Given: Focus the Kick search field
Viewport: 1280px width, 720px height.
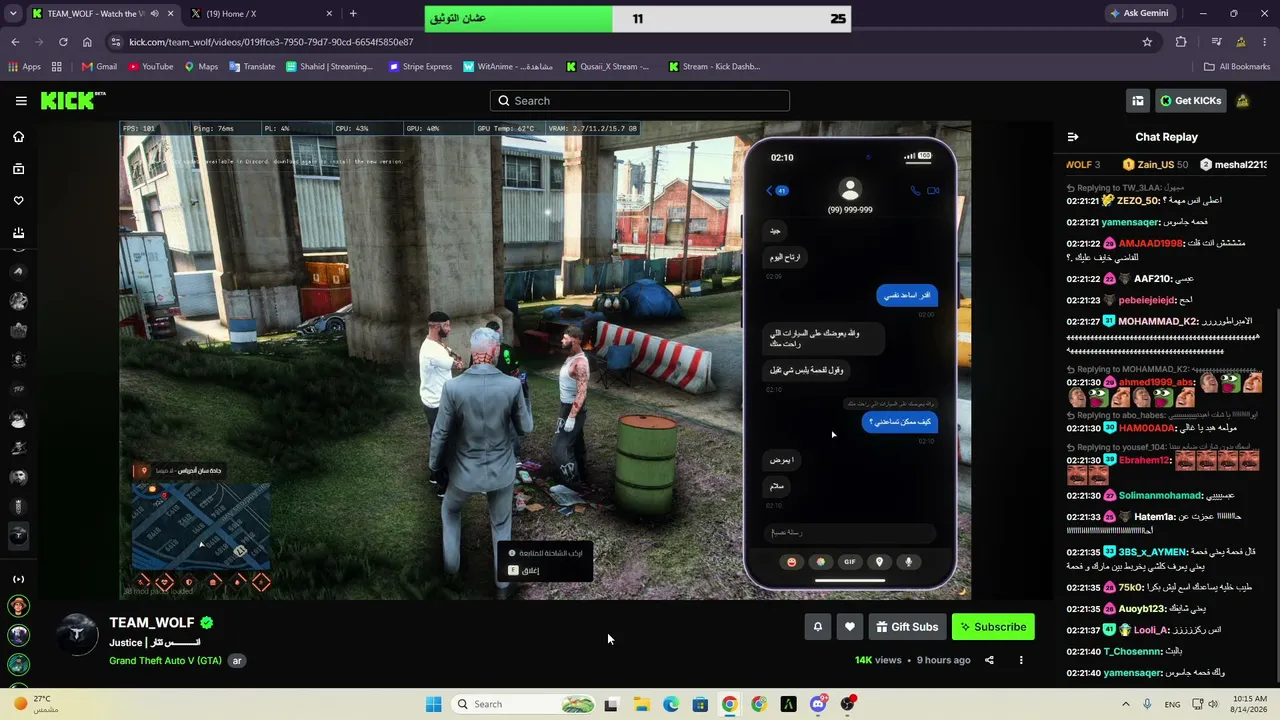Looking at the screenshot, I should click(640, 101).
